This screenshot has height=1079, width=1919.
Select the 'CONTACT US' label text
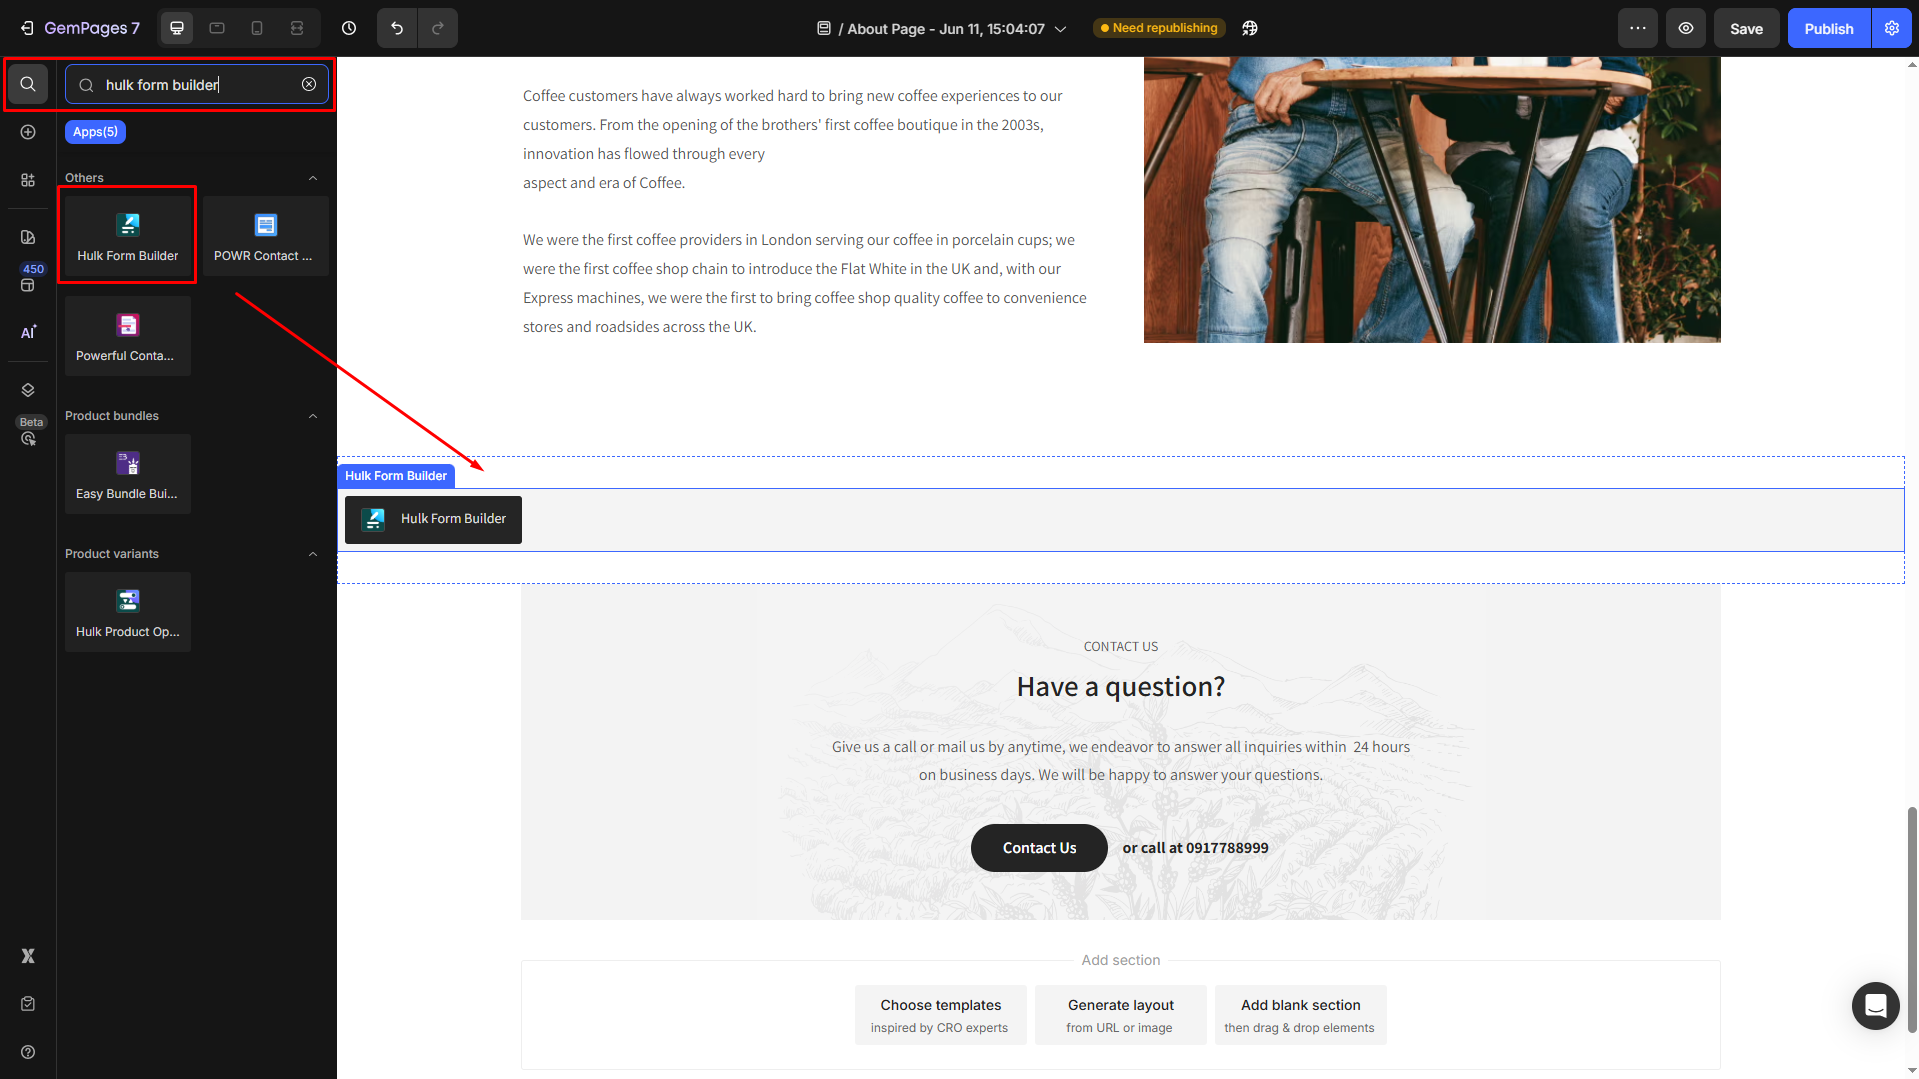1121,647
